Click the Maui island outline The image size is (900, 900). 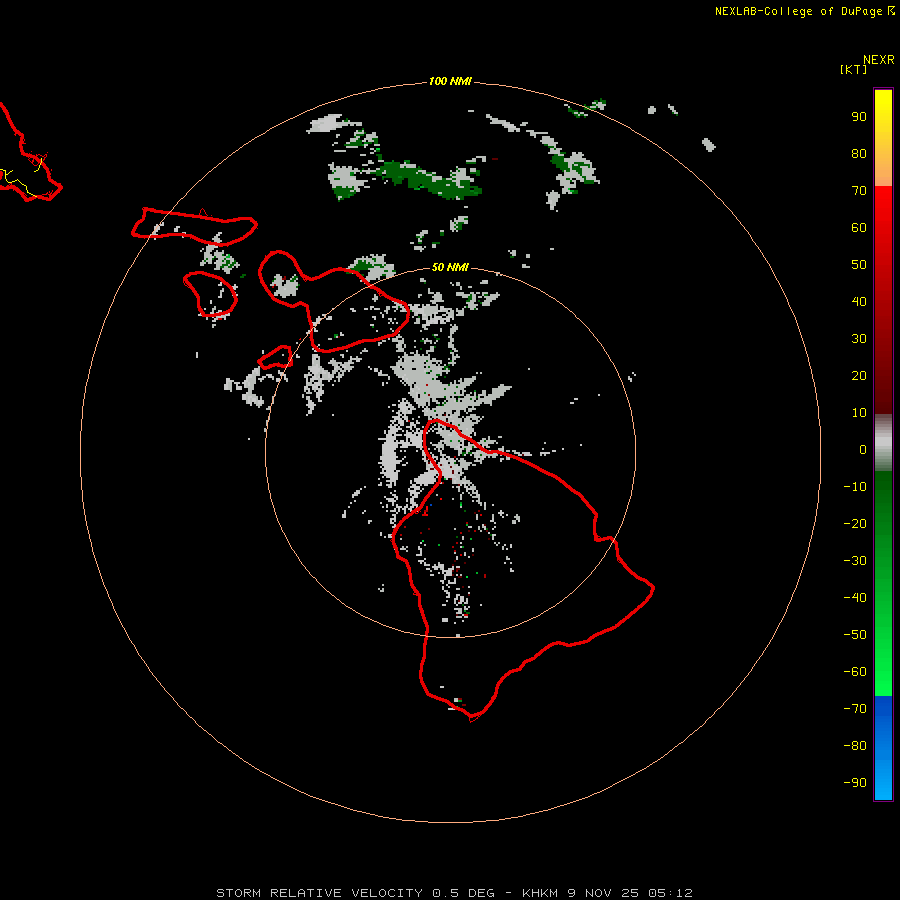[x=333, y=301]
